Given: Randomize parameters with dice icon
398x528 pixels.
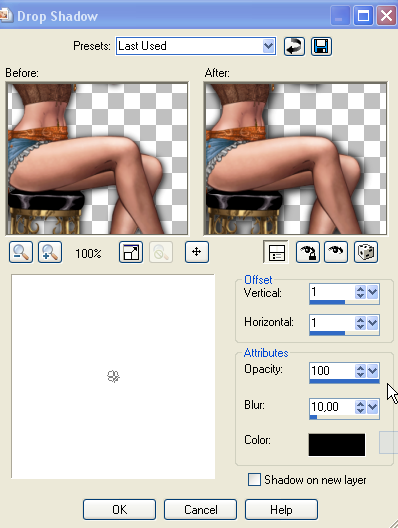Looking at the screenshot, I should click(366, 252).
